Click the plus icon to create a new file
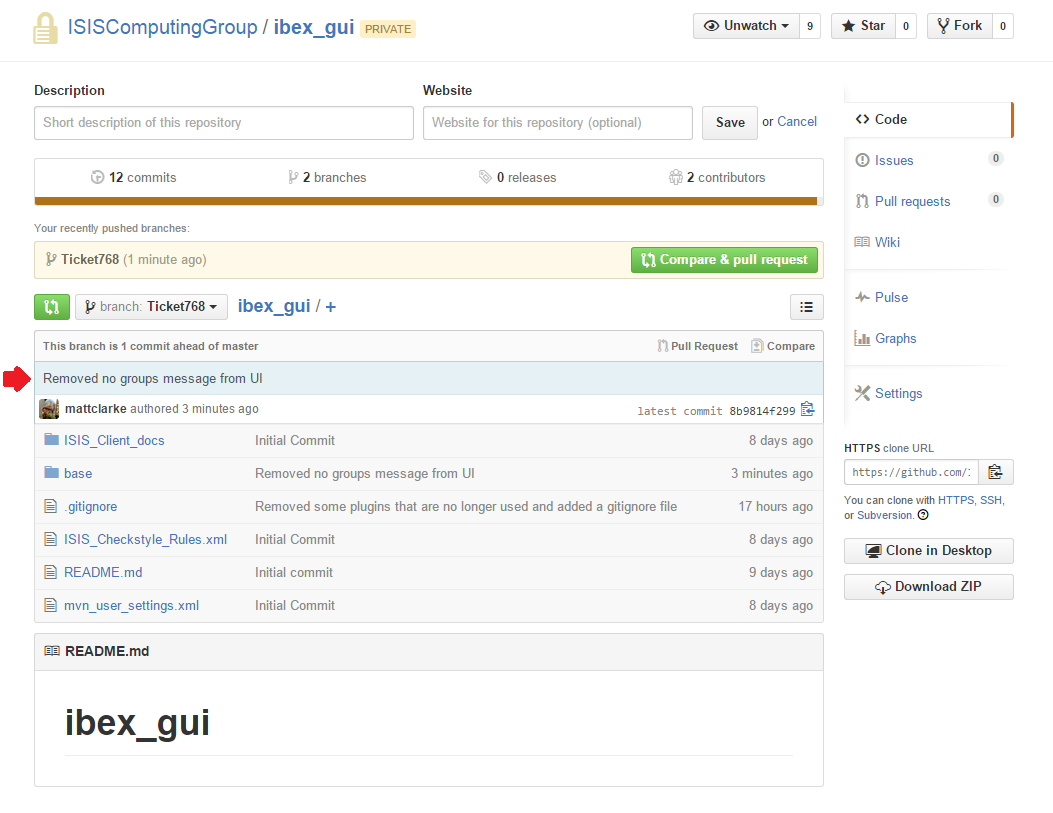Screen dimensions: 1053x813 (x=330, y=307)
